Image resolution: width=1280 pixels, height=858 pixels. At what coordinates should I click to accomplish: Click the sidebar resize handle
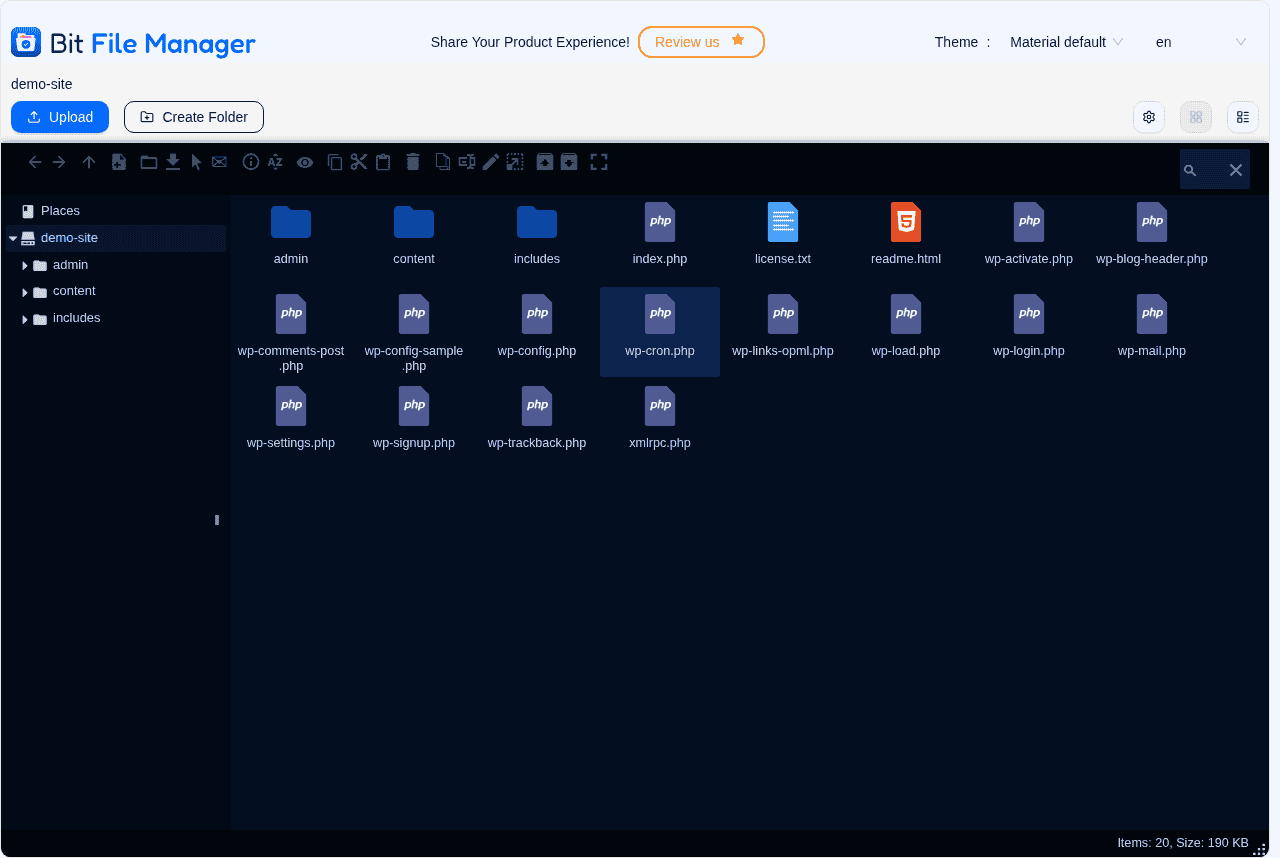(x=217, y=520)
